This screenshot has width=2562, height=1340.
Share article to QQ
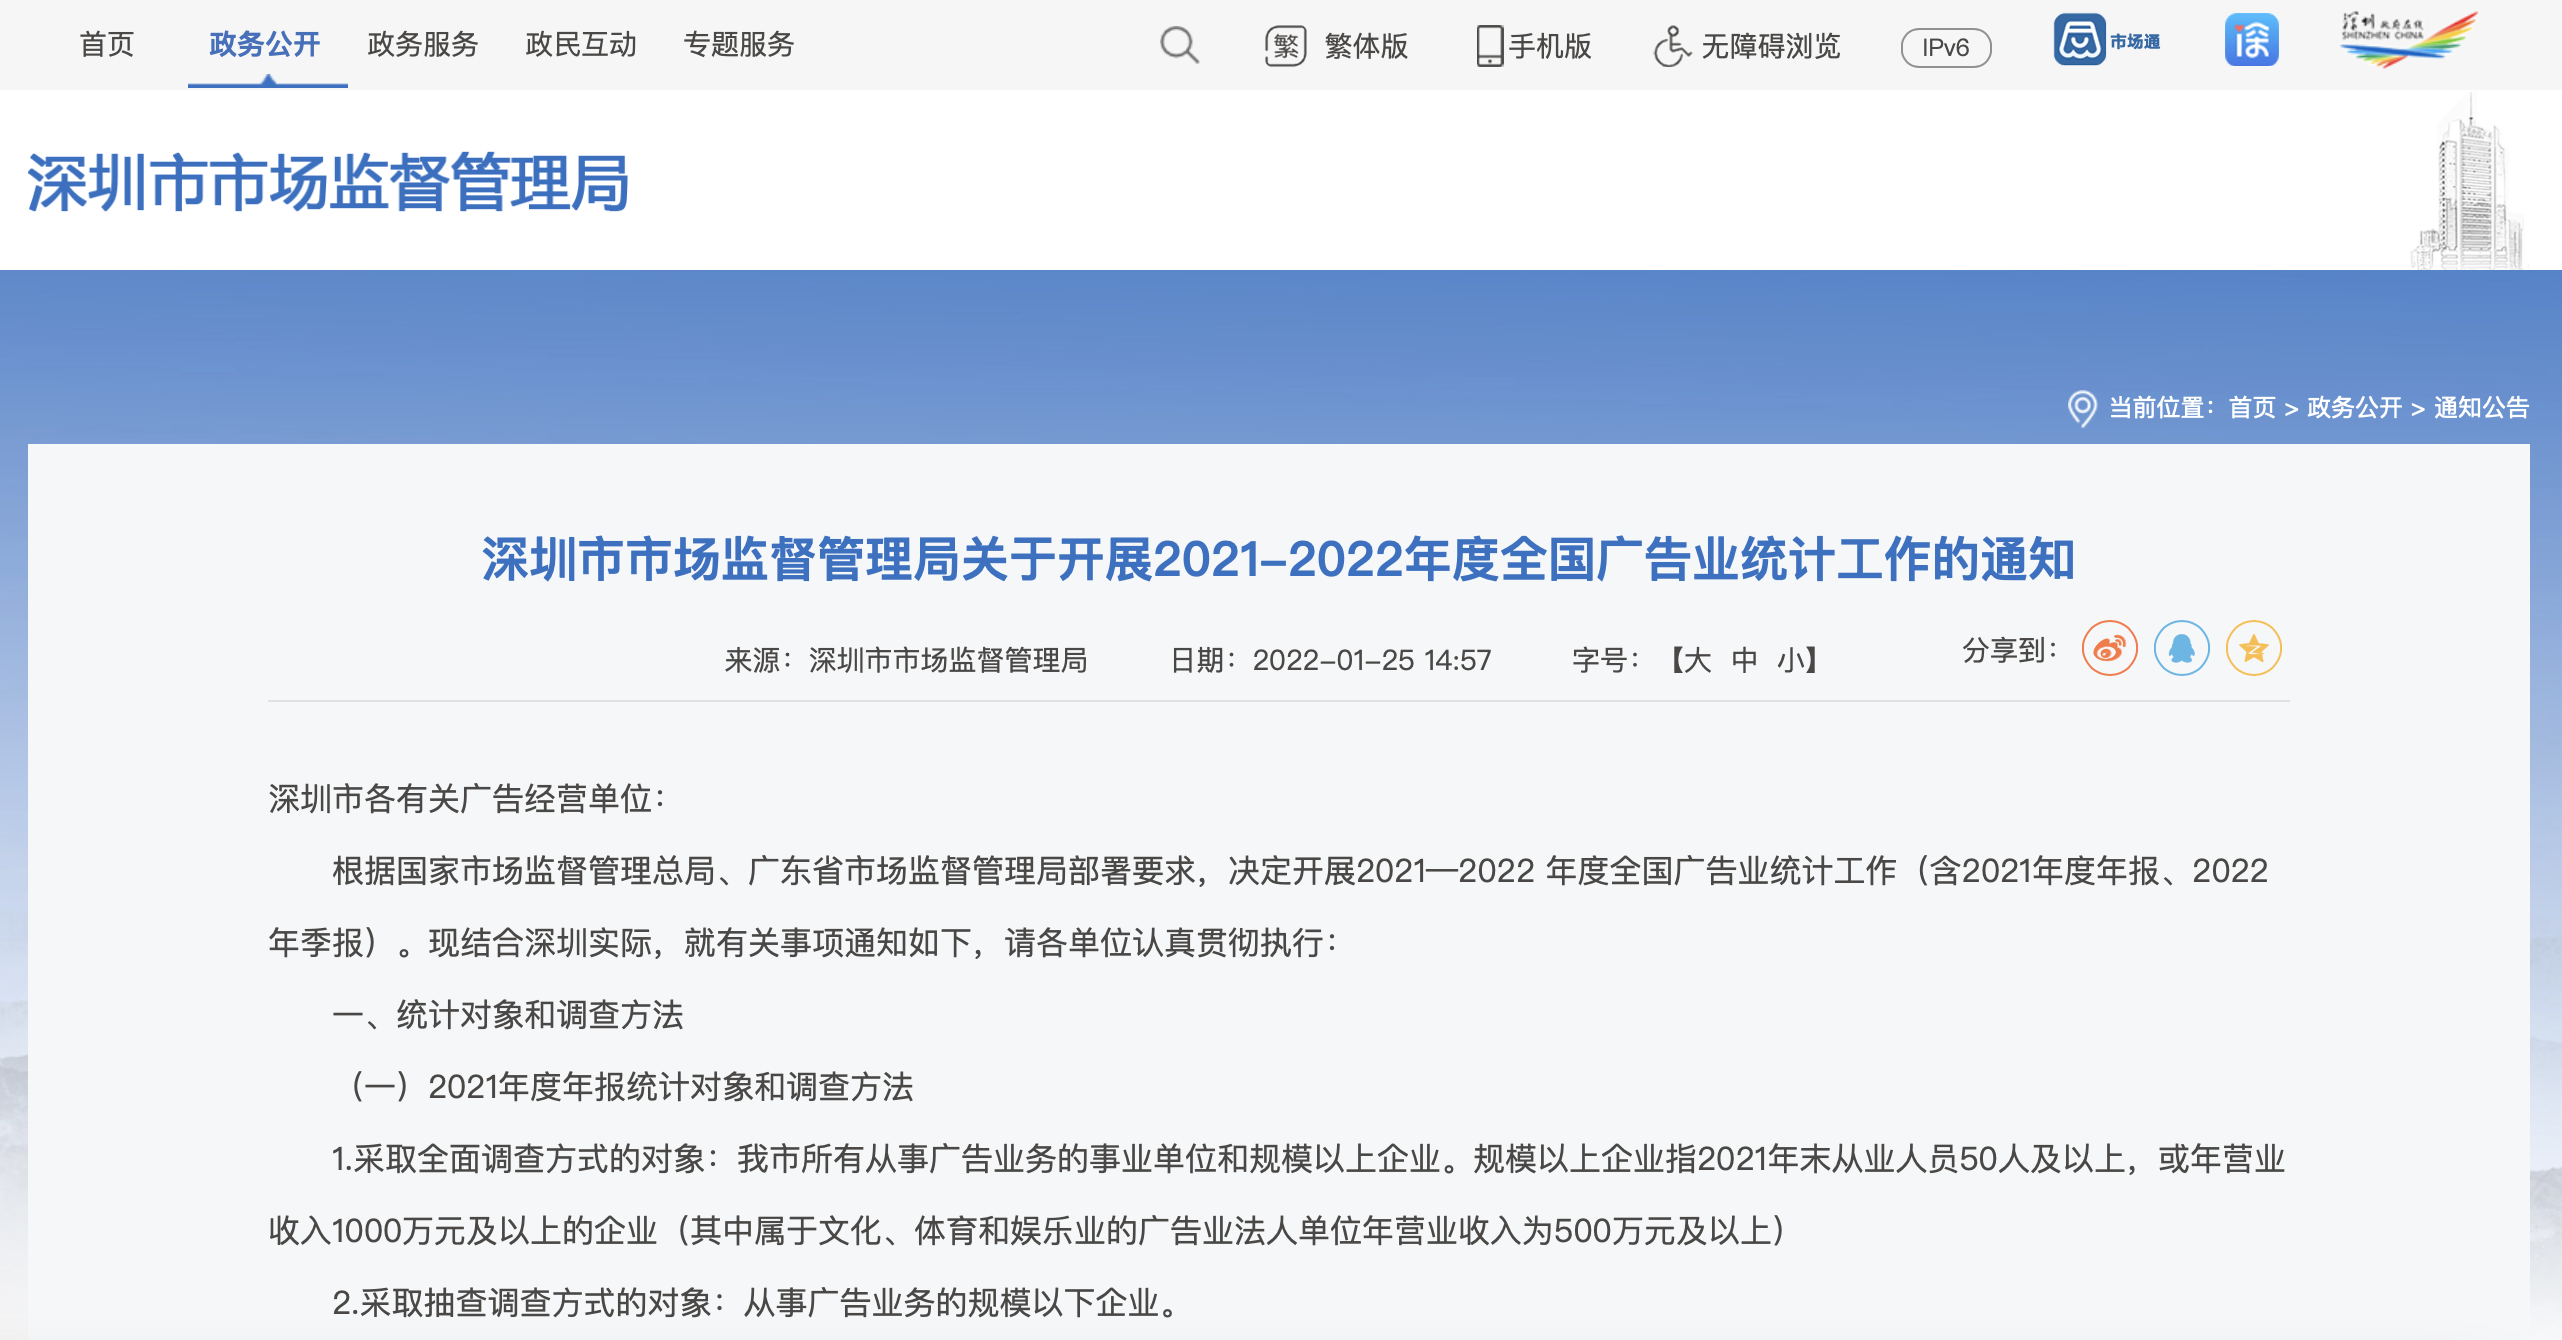coord(2181,648)
